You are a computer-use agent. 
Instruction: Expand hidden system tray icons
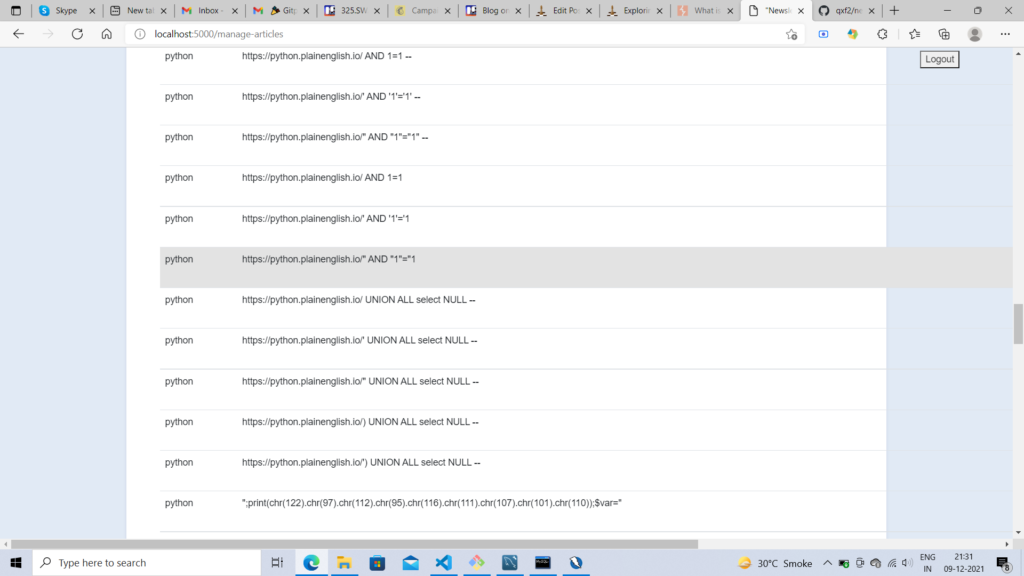coord(829,562)
